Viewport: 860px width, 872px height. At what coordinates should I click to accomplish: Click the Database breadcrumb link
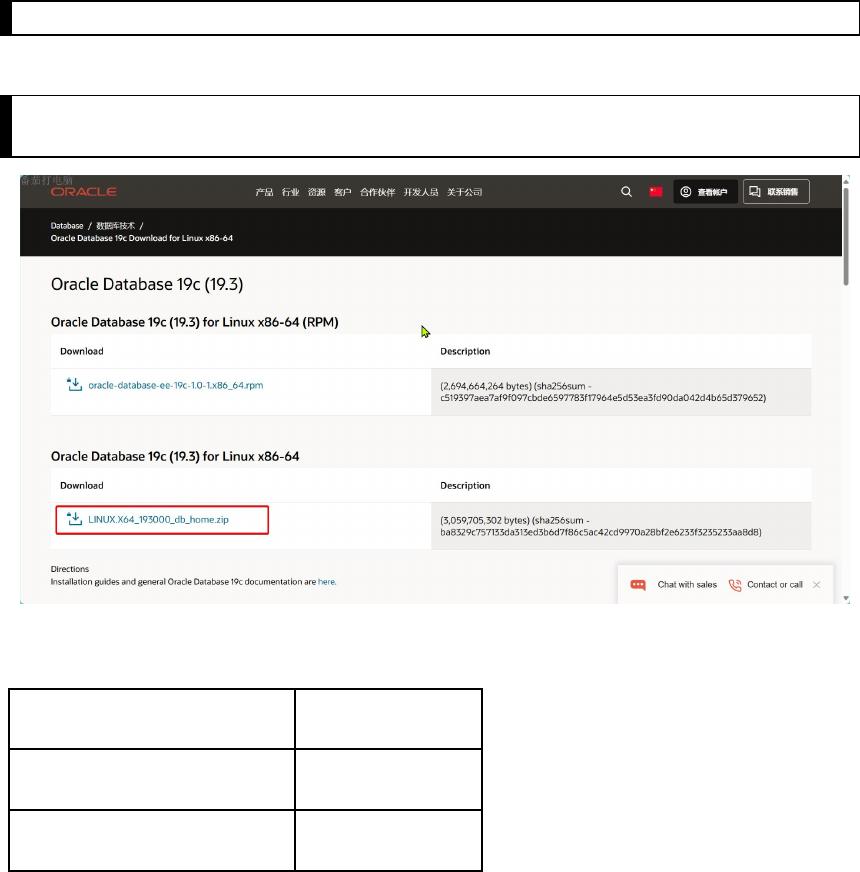(67, 226)
